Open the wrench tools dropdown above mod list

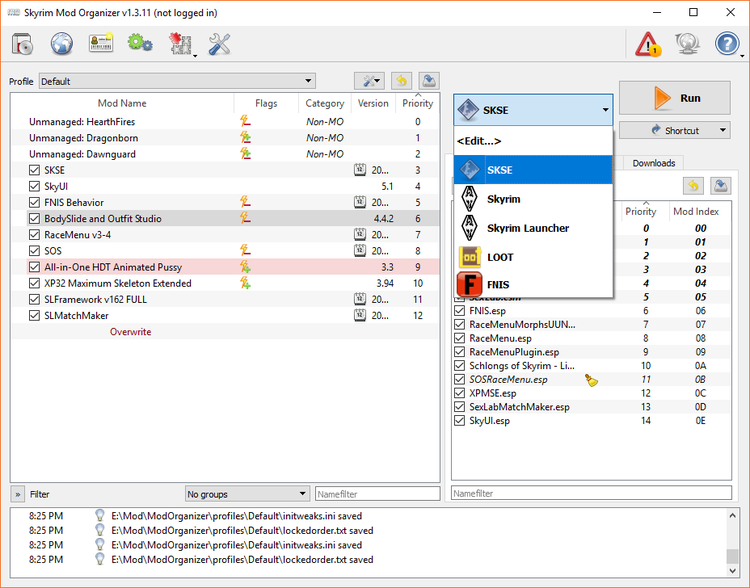pyautogui.click(x=370, y=81)
